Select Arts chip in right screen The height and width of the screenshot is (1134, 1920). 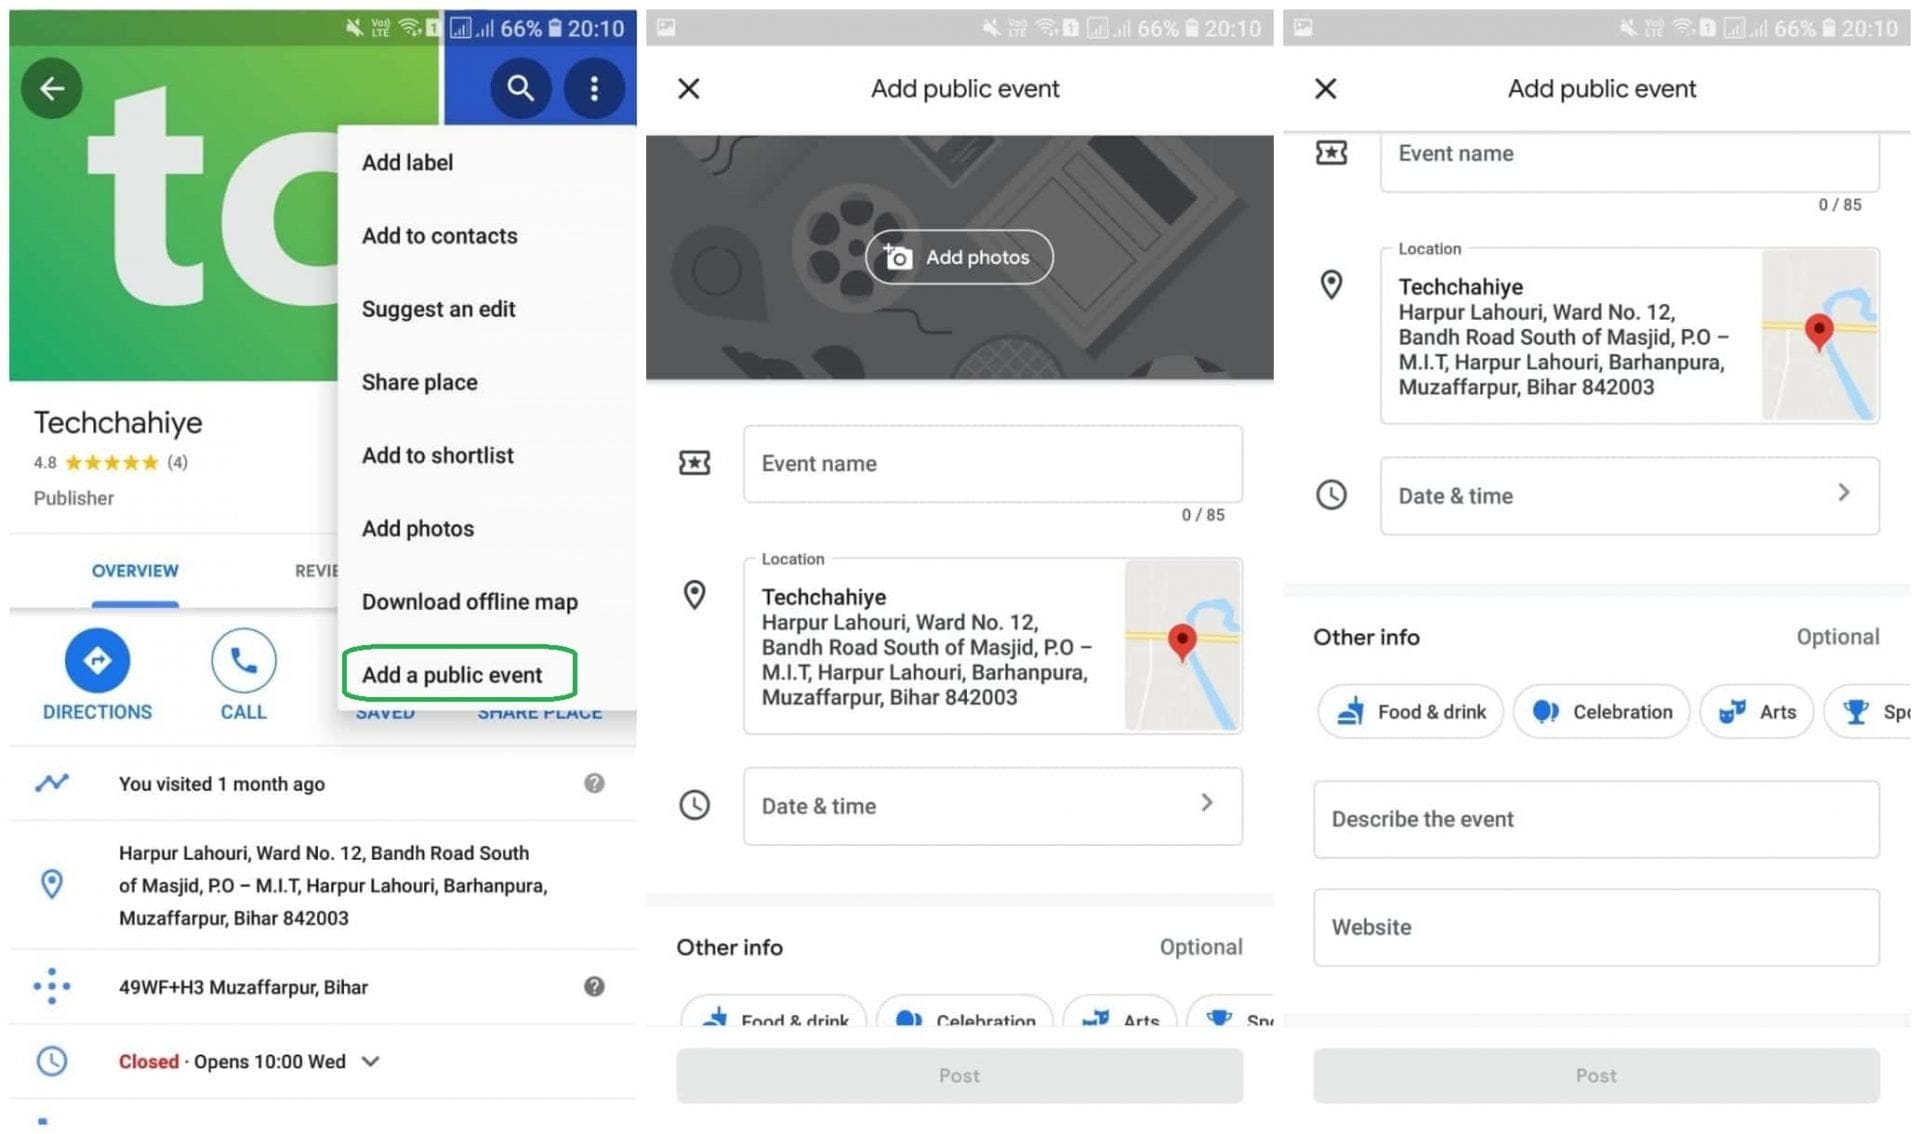(x=1756, y=712)
